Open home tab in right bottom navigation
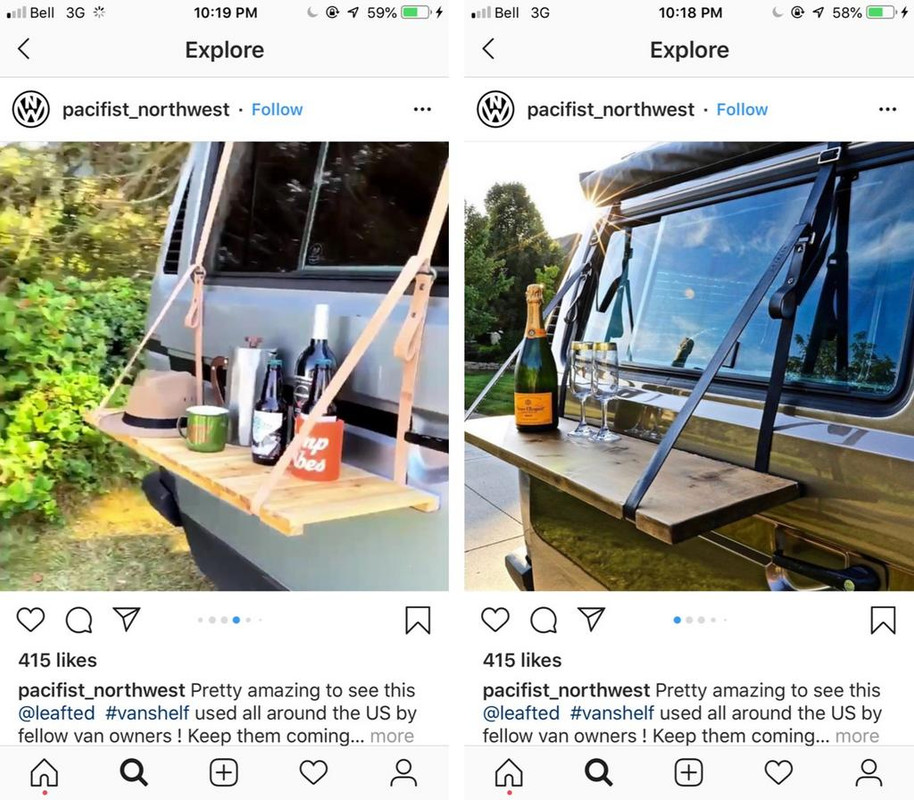914x800 pixels. [x=508, y=773]
